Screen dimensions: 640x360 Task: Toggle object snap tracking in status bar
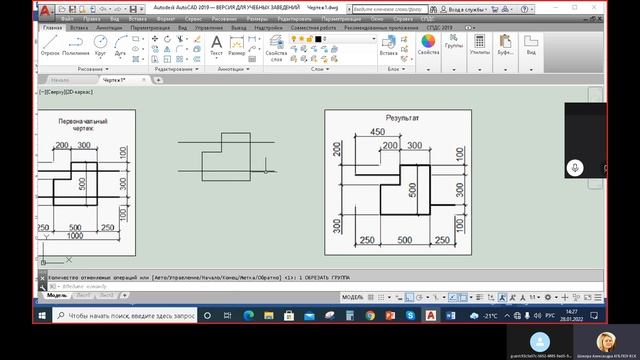(453, 298)
